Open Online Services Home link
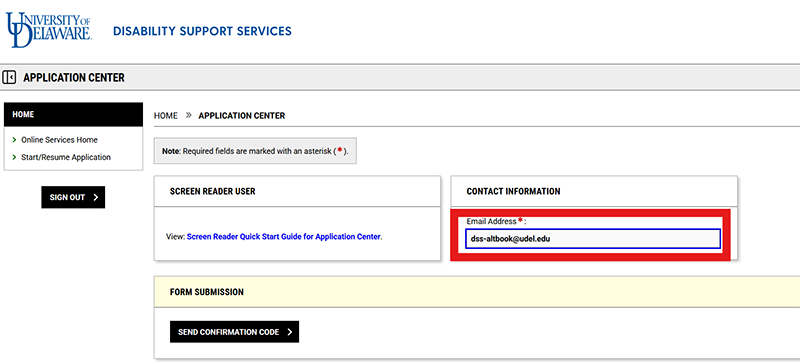This screenshot has height=364, width=800. click(59, 140)
